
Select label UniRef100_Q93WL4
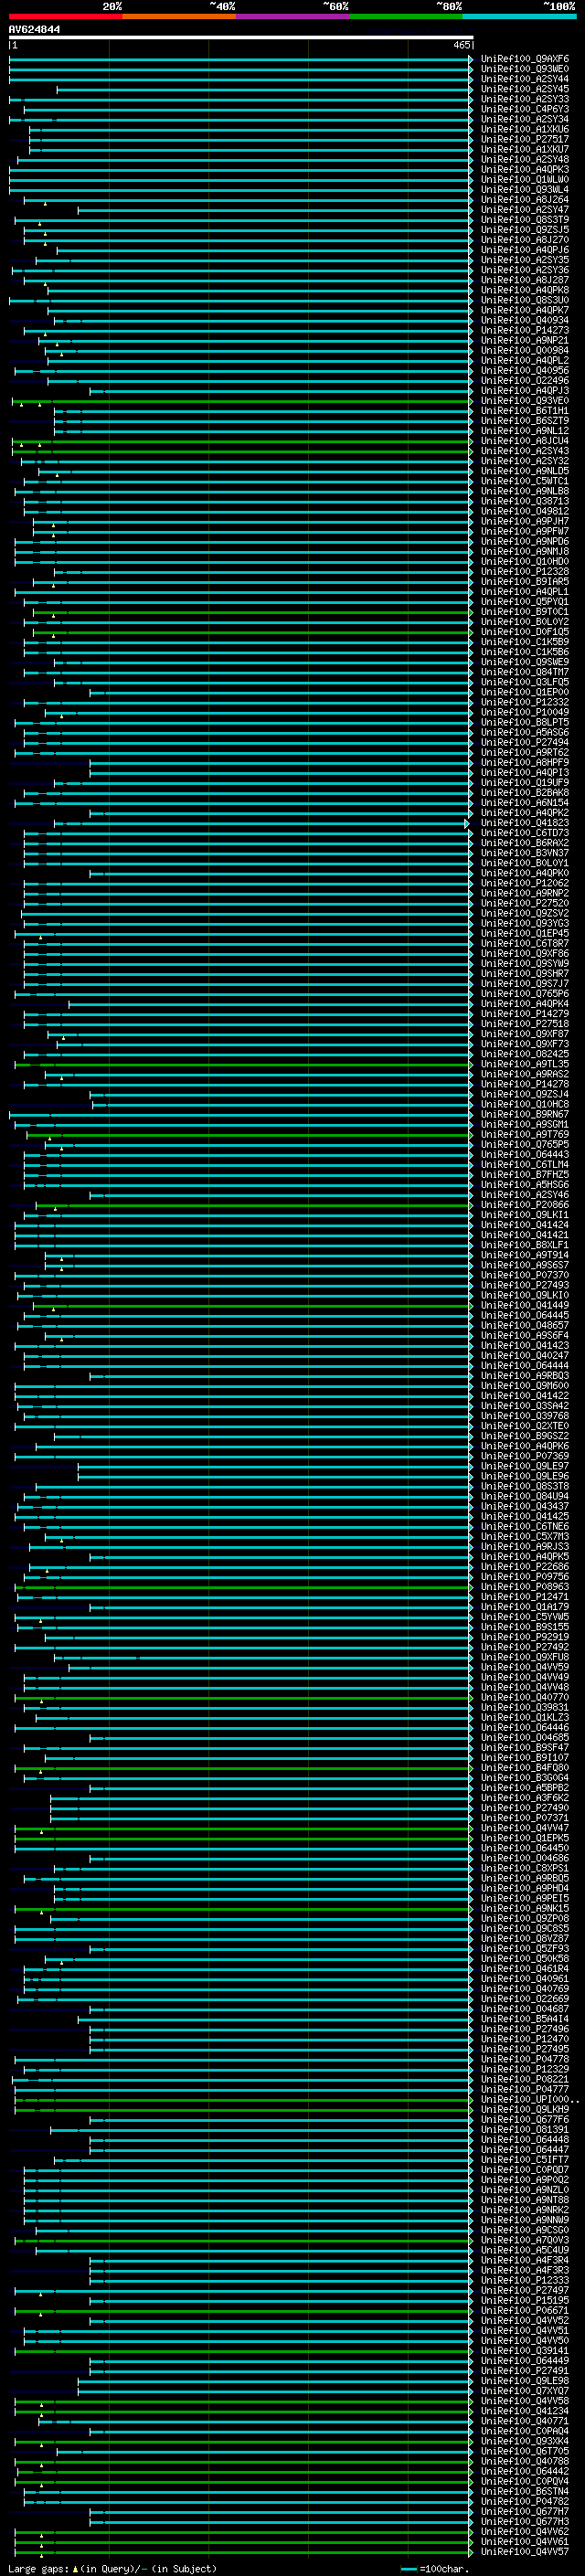525,190
